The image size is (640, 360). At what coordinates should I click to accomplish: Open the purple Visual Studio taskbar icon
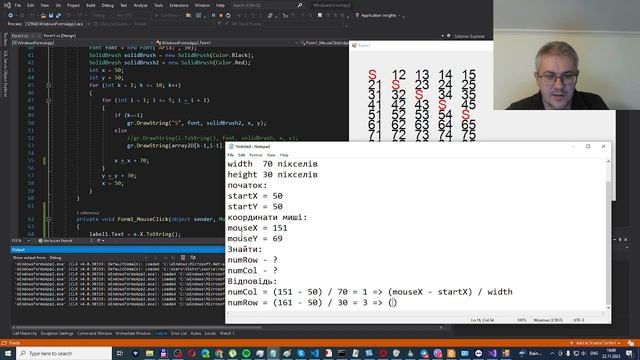pos(492,353)
